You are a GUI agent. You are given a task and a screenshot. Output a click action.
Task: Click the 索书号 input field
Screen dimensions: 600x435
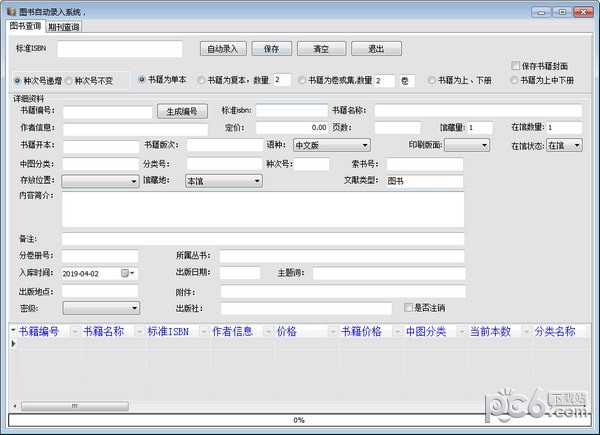tap(425, 164)
